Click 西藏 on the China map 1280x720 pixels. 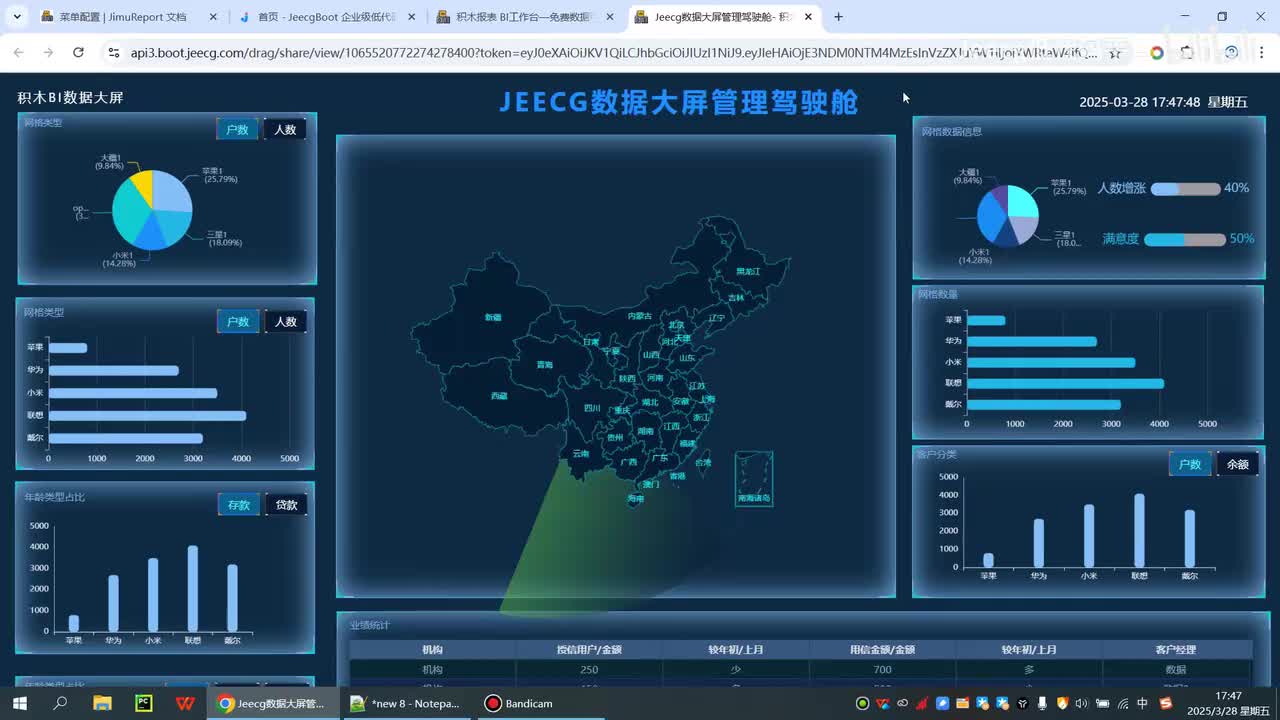click(499, 396)
